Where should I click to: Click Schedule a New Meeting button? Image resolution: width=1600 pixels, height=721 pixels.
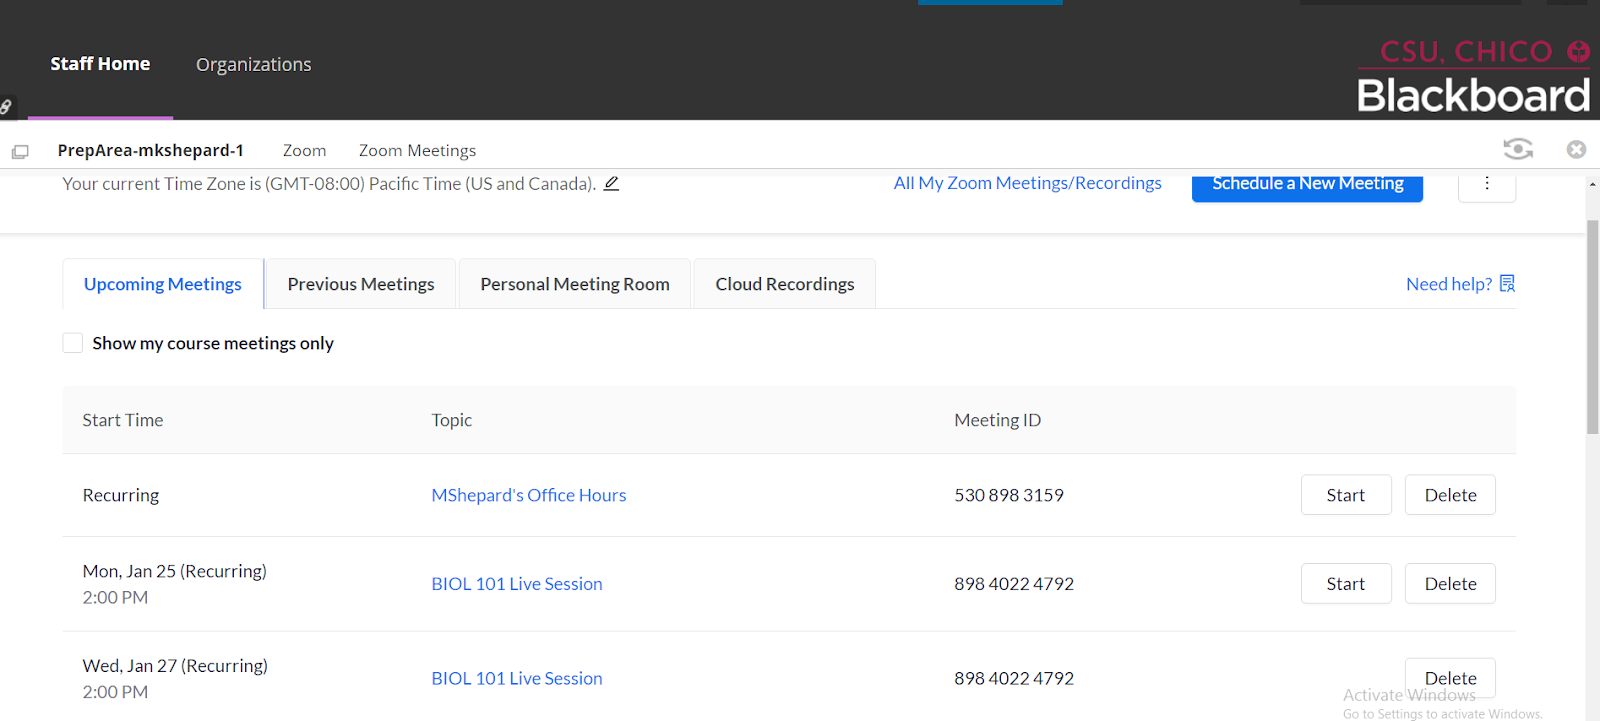tap(1307, 185)
